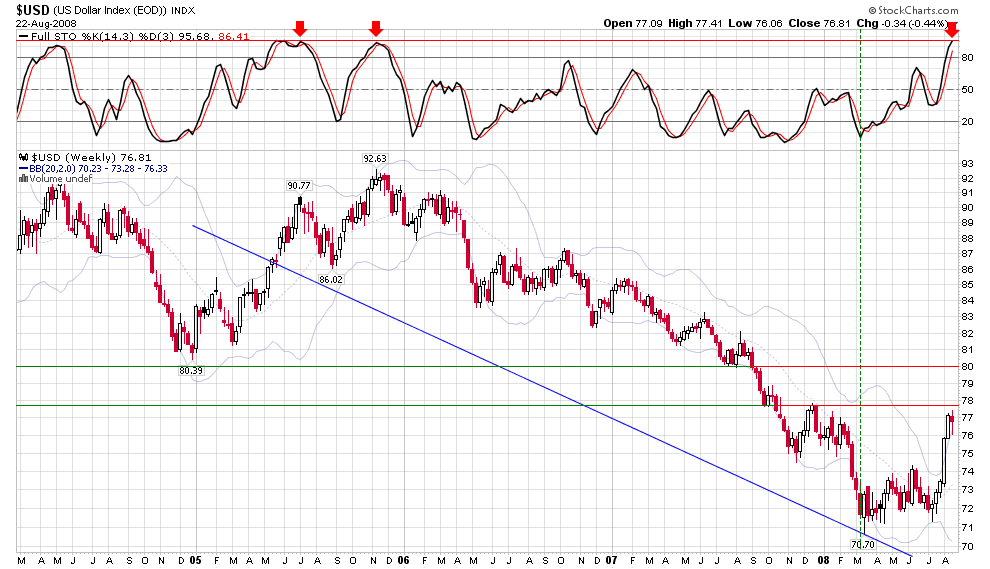The height and width of the screenshot is (569, 990).
Task: Click the 08 year label on time axis
Action: tap(823, 561)
